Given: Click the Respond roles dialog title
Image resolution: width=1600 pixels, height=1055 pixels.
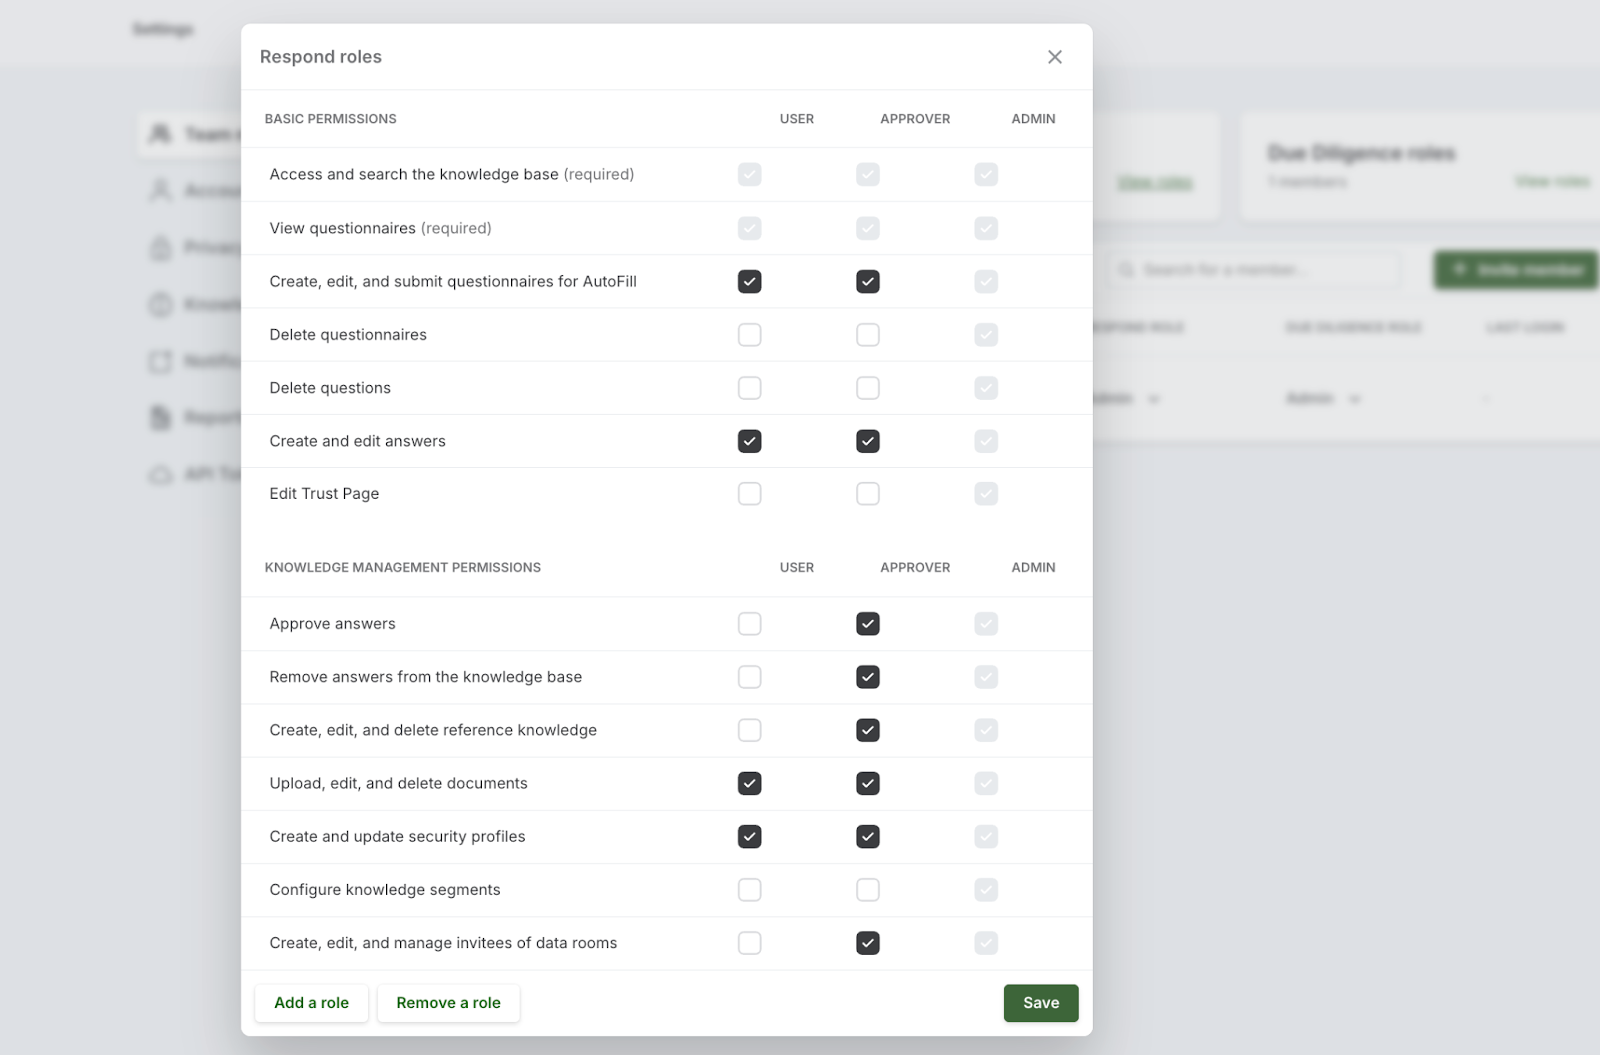Looking at the screenshot, I should click(x=320, y=57).
